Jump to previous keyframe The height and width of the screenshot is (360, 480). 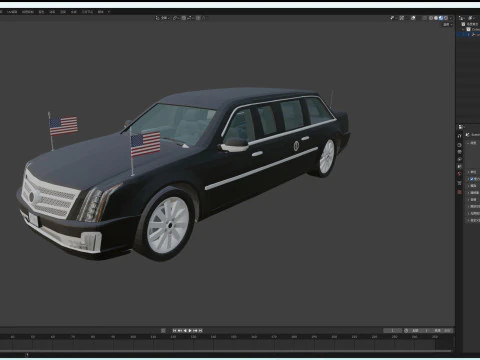(x=180, y=331)
